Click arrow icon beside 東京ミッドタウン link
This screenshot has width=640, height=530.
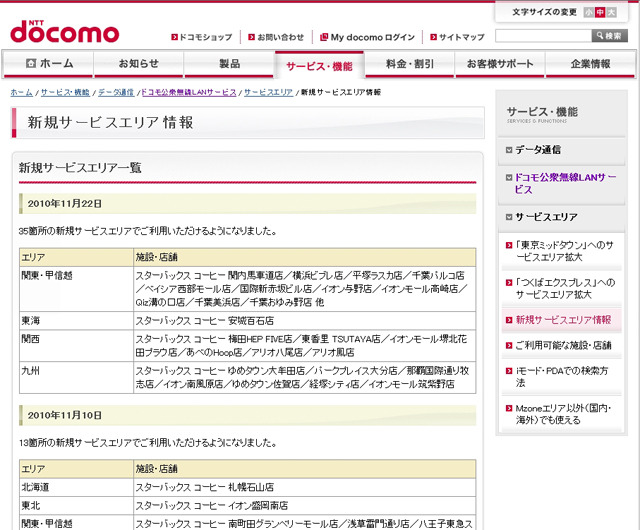point(509,245)
